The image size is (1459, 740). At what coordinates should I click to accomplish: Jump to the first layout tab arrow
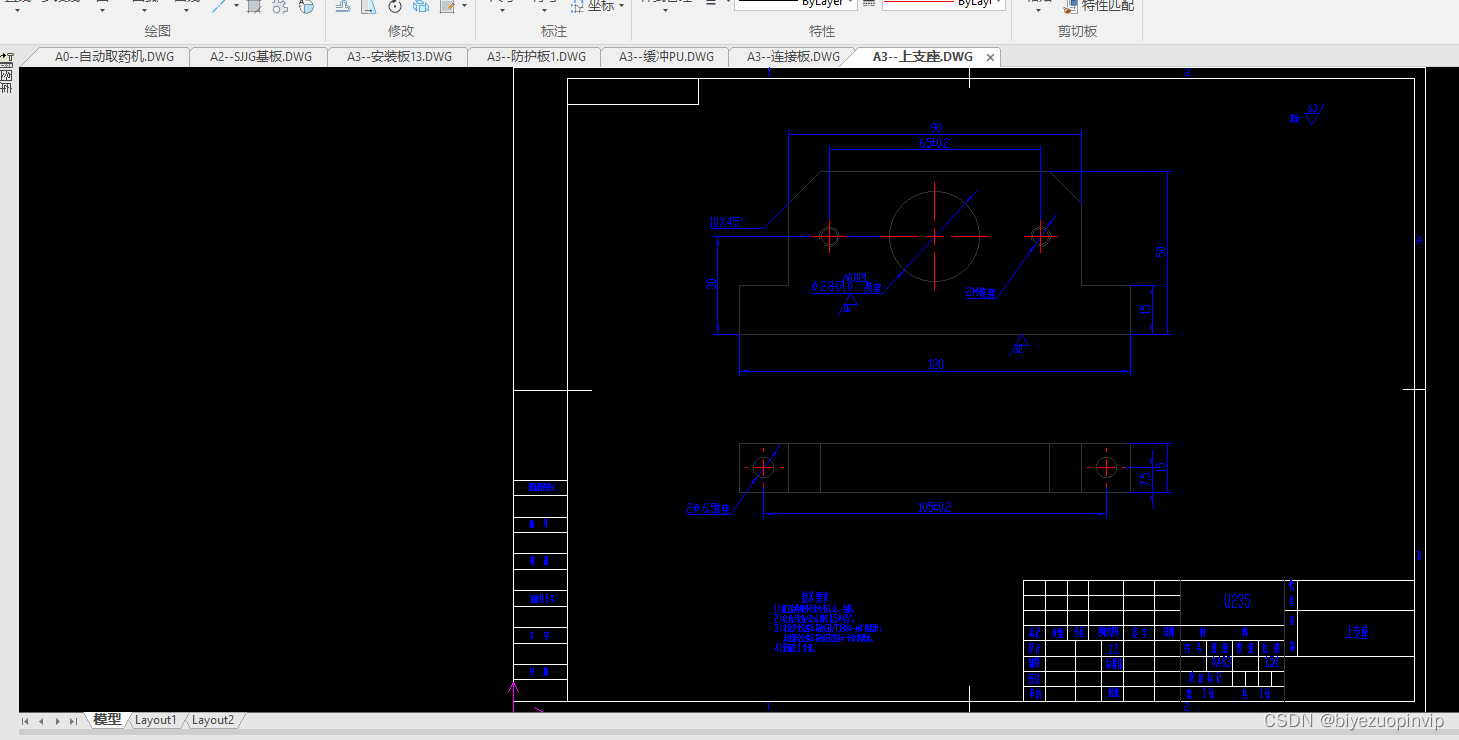click(x=25, y=721)
